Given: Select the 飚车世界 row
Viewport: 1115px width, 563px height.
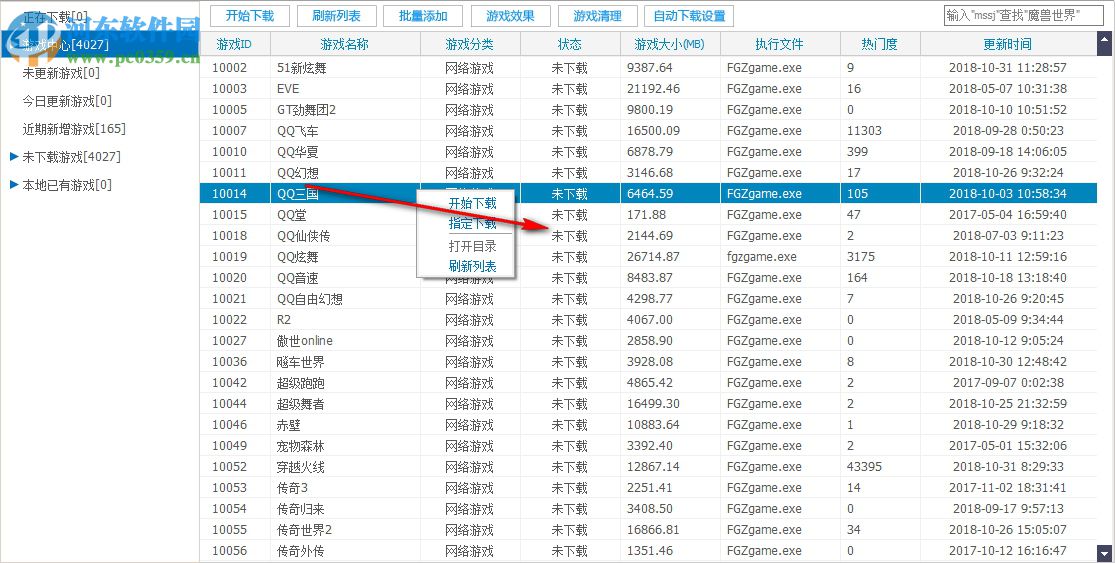Looking at the screenshot, I should [648, 362].
